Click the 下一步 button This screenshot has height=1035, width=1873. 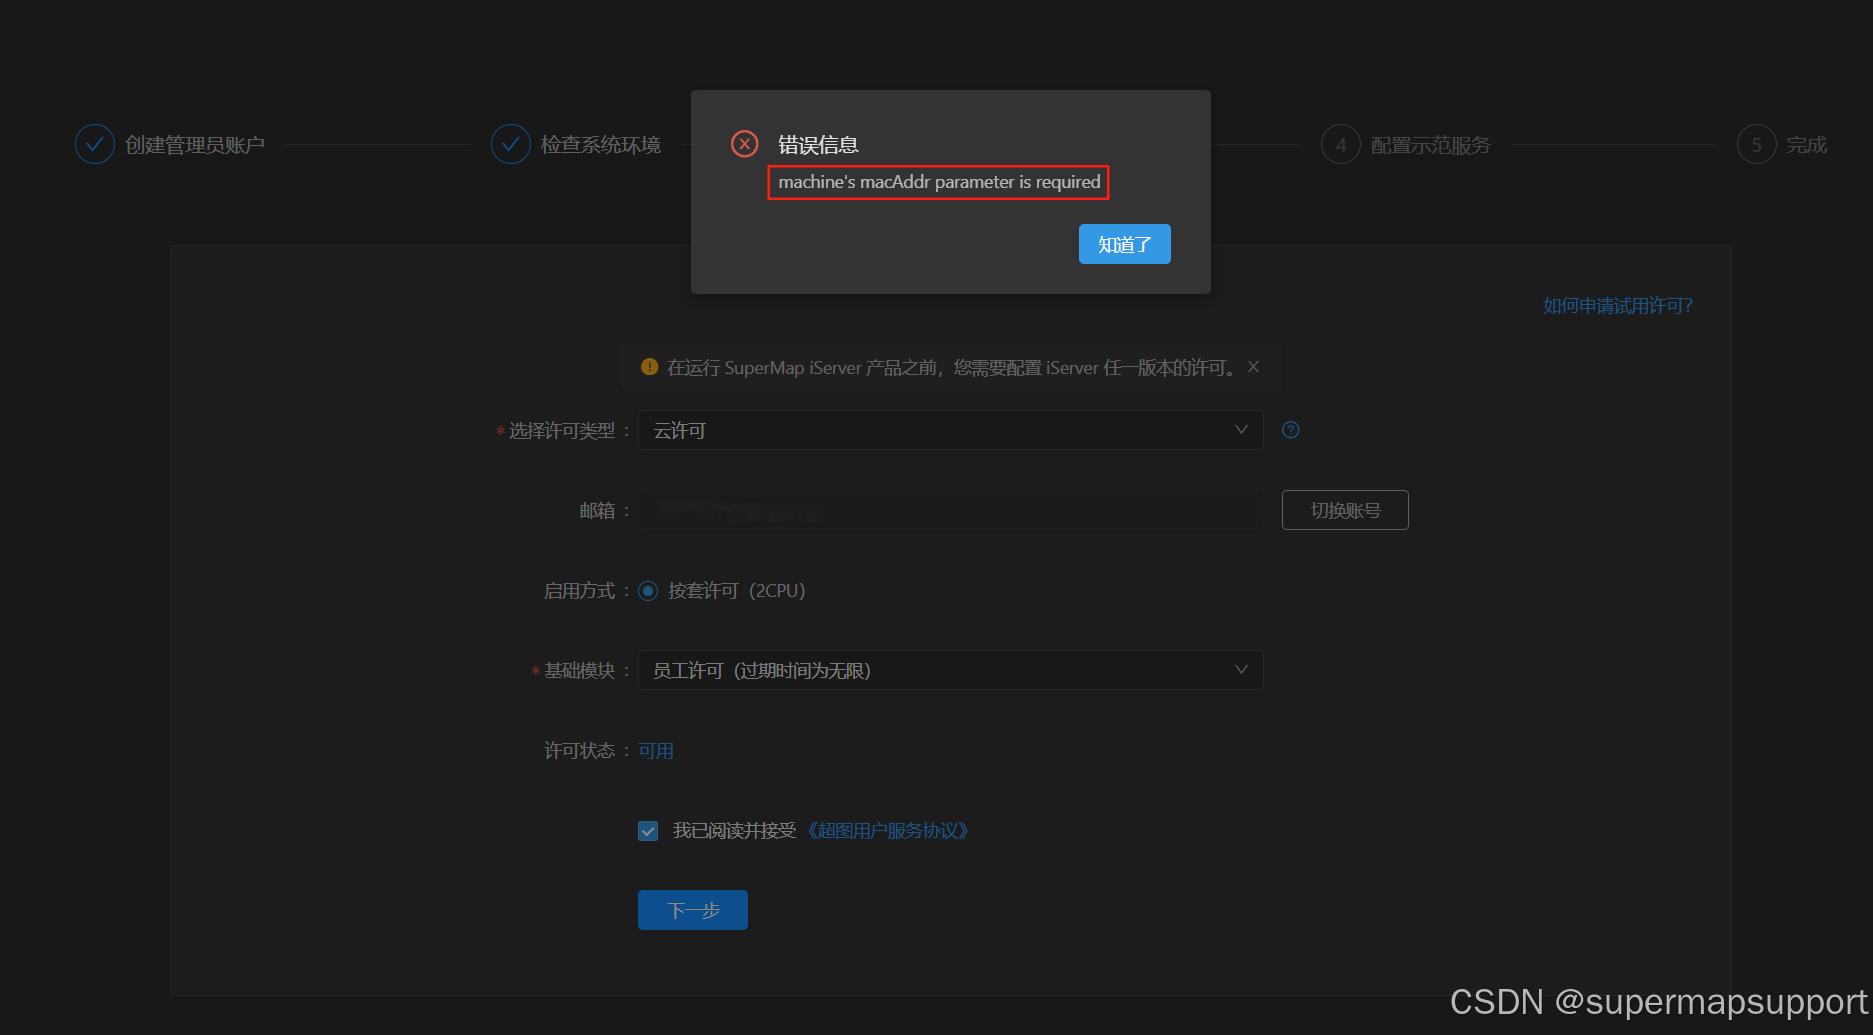tap(693, 910)
